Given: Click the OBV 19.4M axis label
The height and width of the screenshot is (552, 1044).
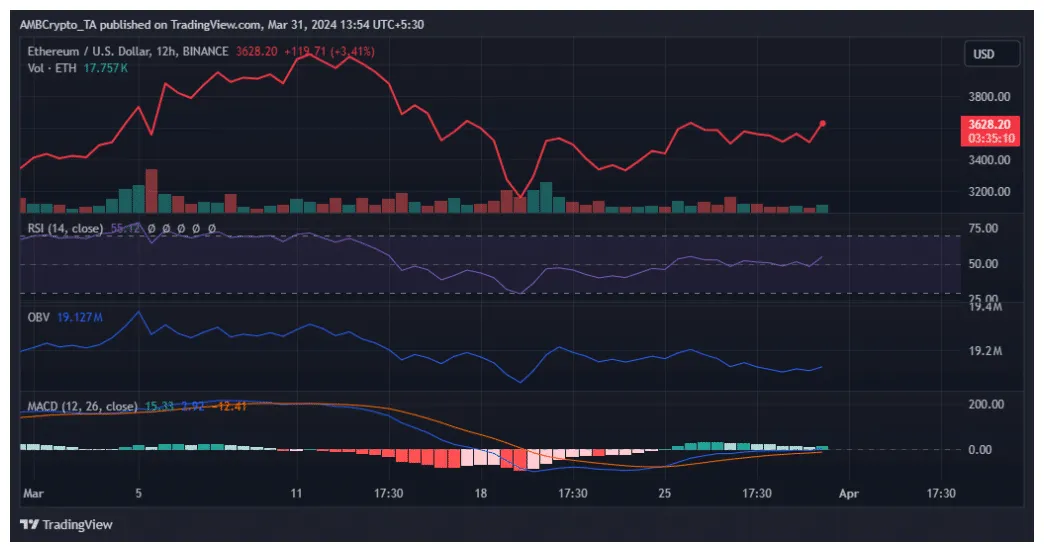Looking at the screenshot, I should (x=985, y=307).
